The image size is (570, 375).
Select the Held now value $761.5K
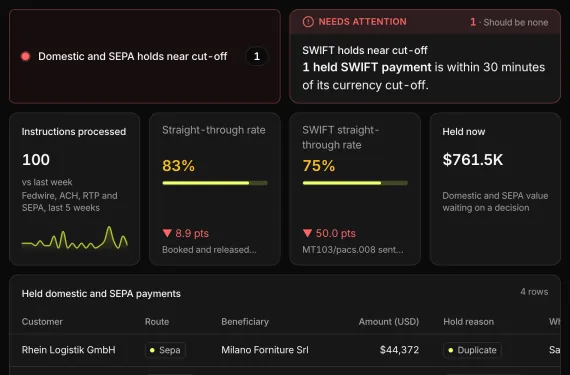[x=473, y=160]
